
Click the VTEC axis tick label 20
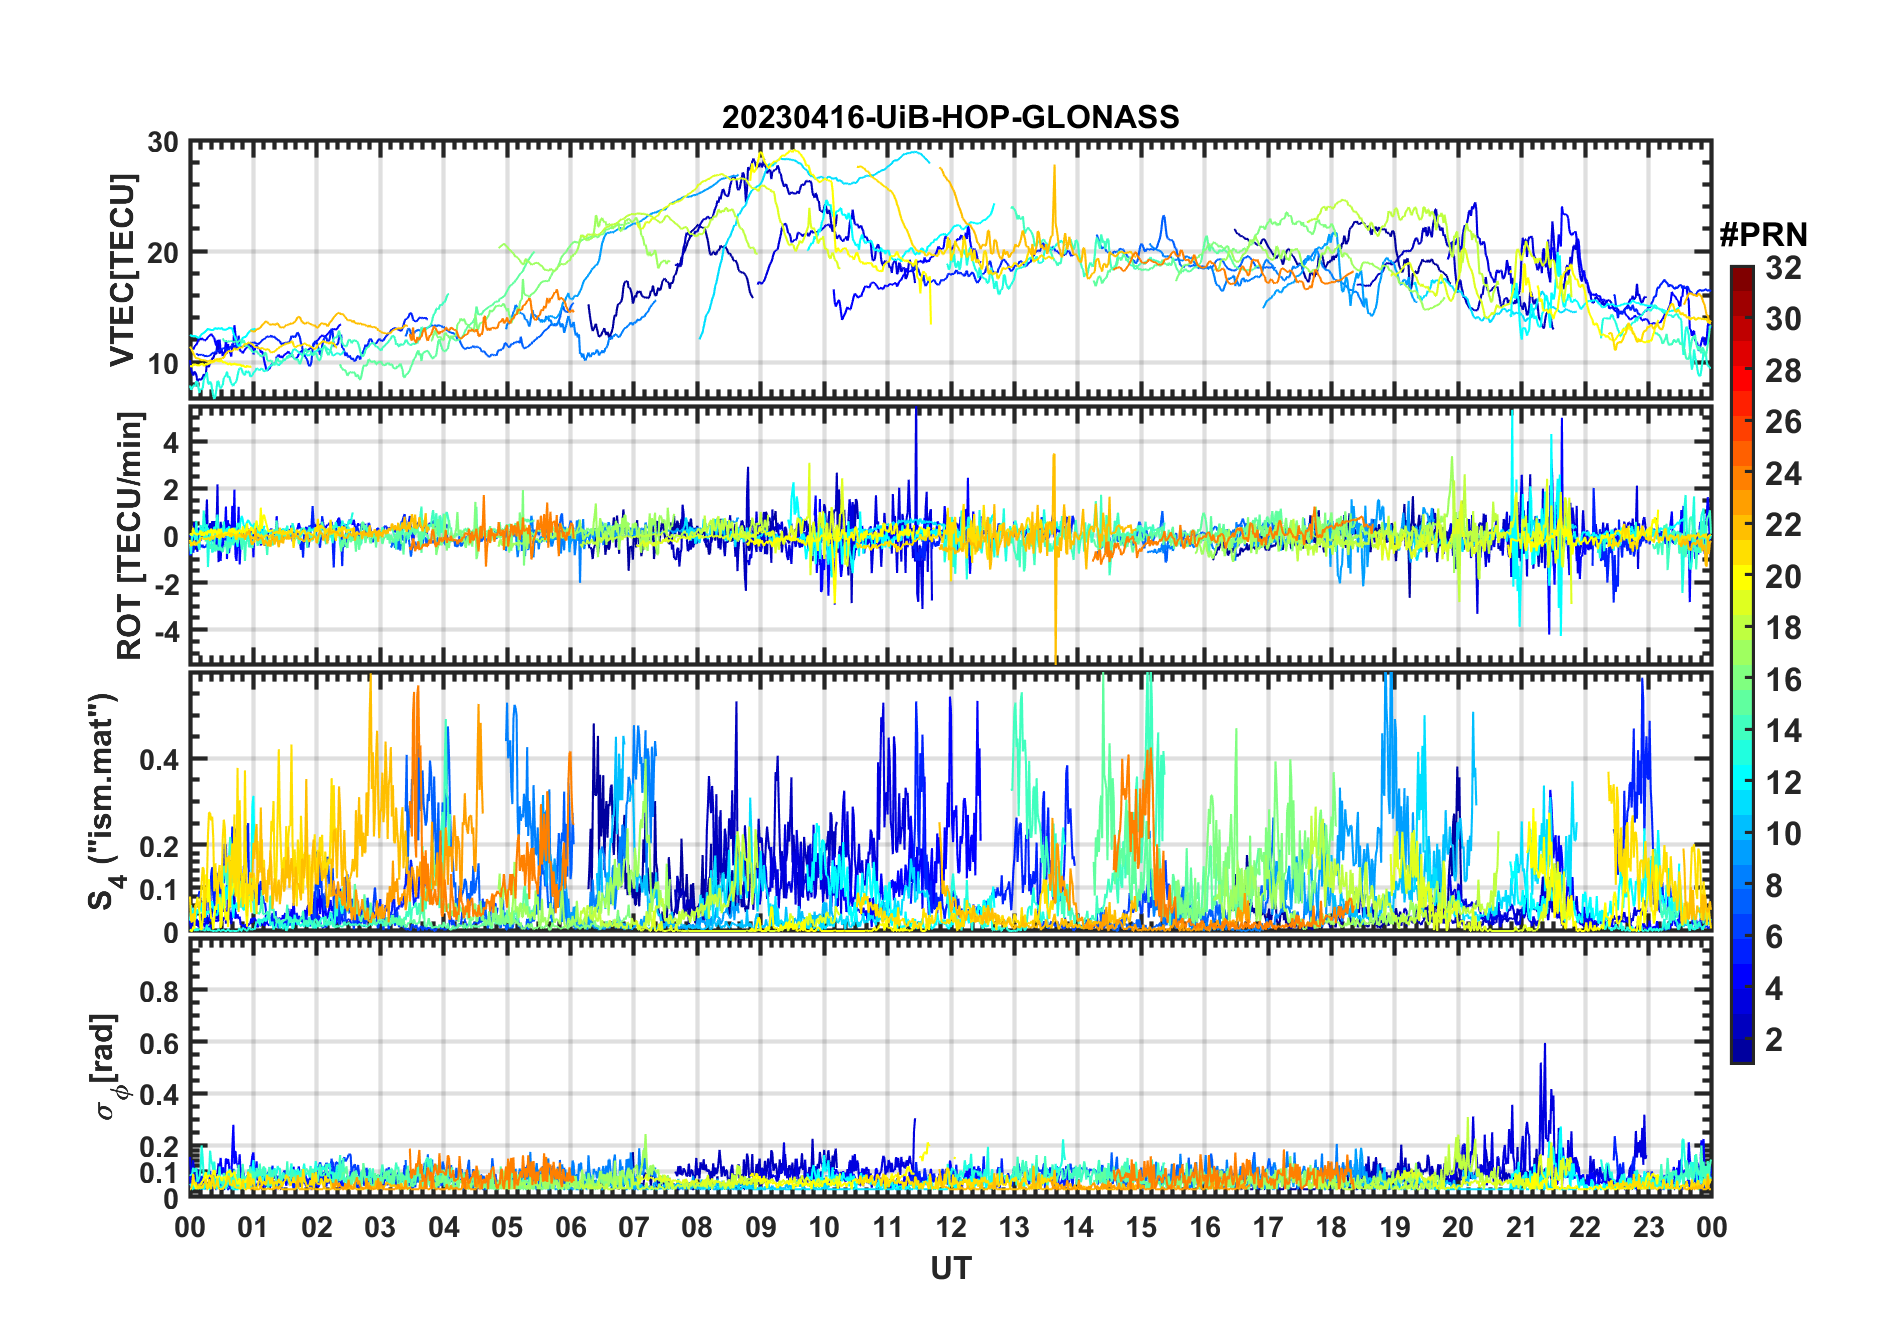(x=163, y=252)
